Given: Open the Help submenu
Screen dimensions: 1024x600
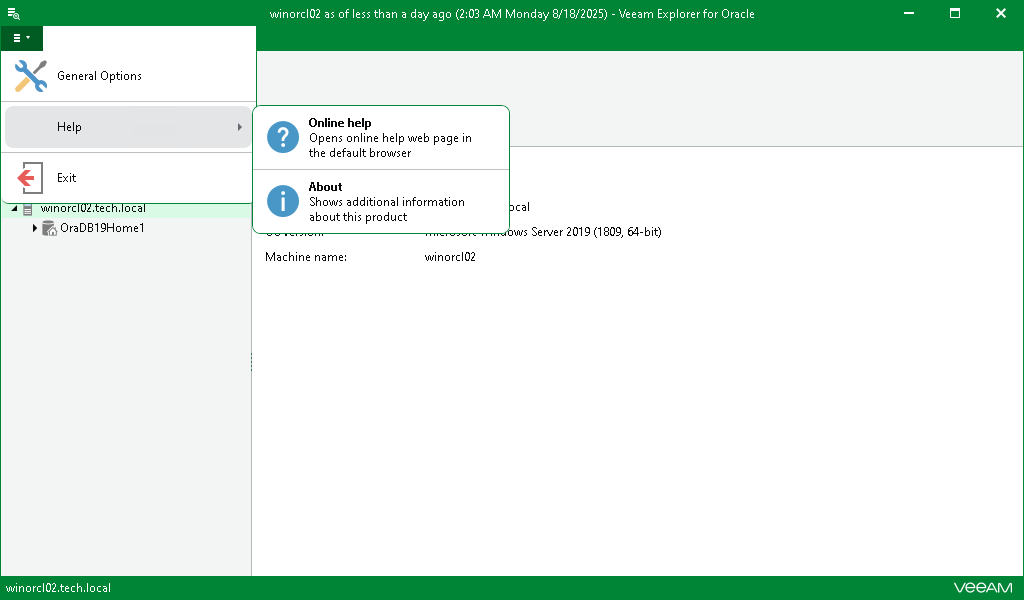Looking at the screenshot, I should point(120,127).
